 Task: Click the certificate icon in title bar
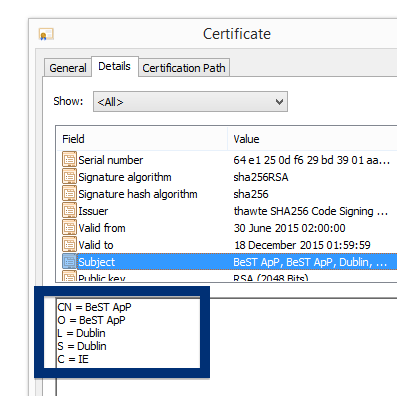tap(46, 34)
